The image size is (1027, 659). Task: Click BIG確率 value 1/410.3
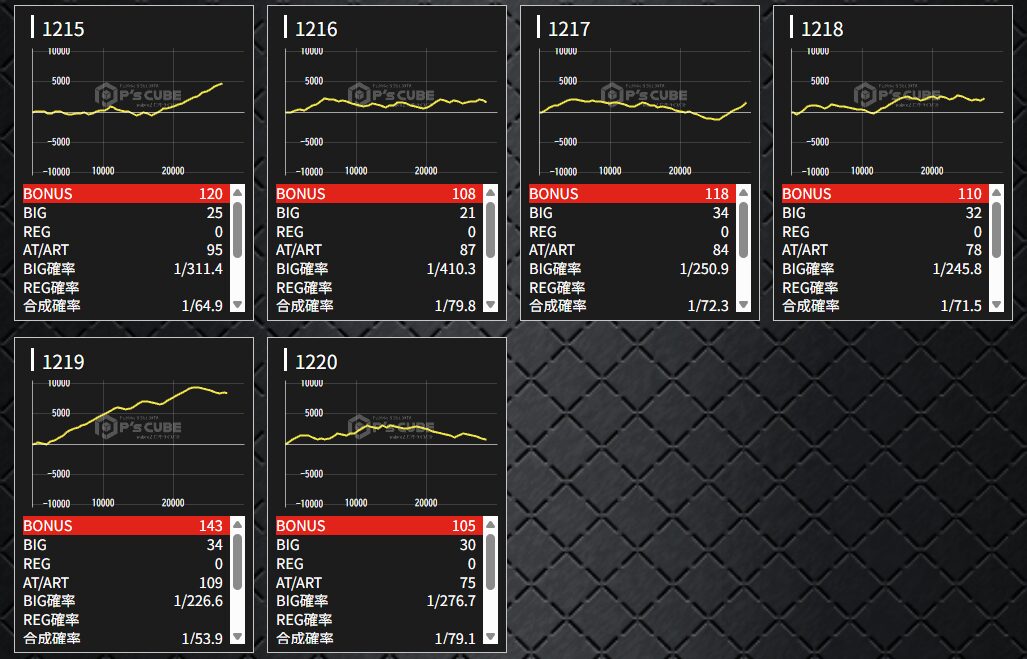click(x=451, y=269)
